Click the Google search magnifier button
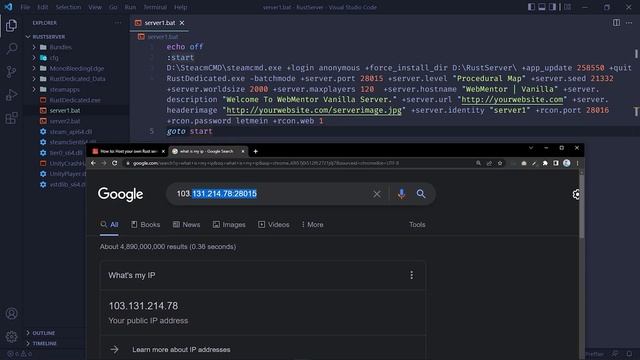Screen dimensions: 640x360 tap(421, 194)
